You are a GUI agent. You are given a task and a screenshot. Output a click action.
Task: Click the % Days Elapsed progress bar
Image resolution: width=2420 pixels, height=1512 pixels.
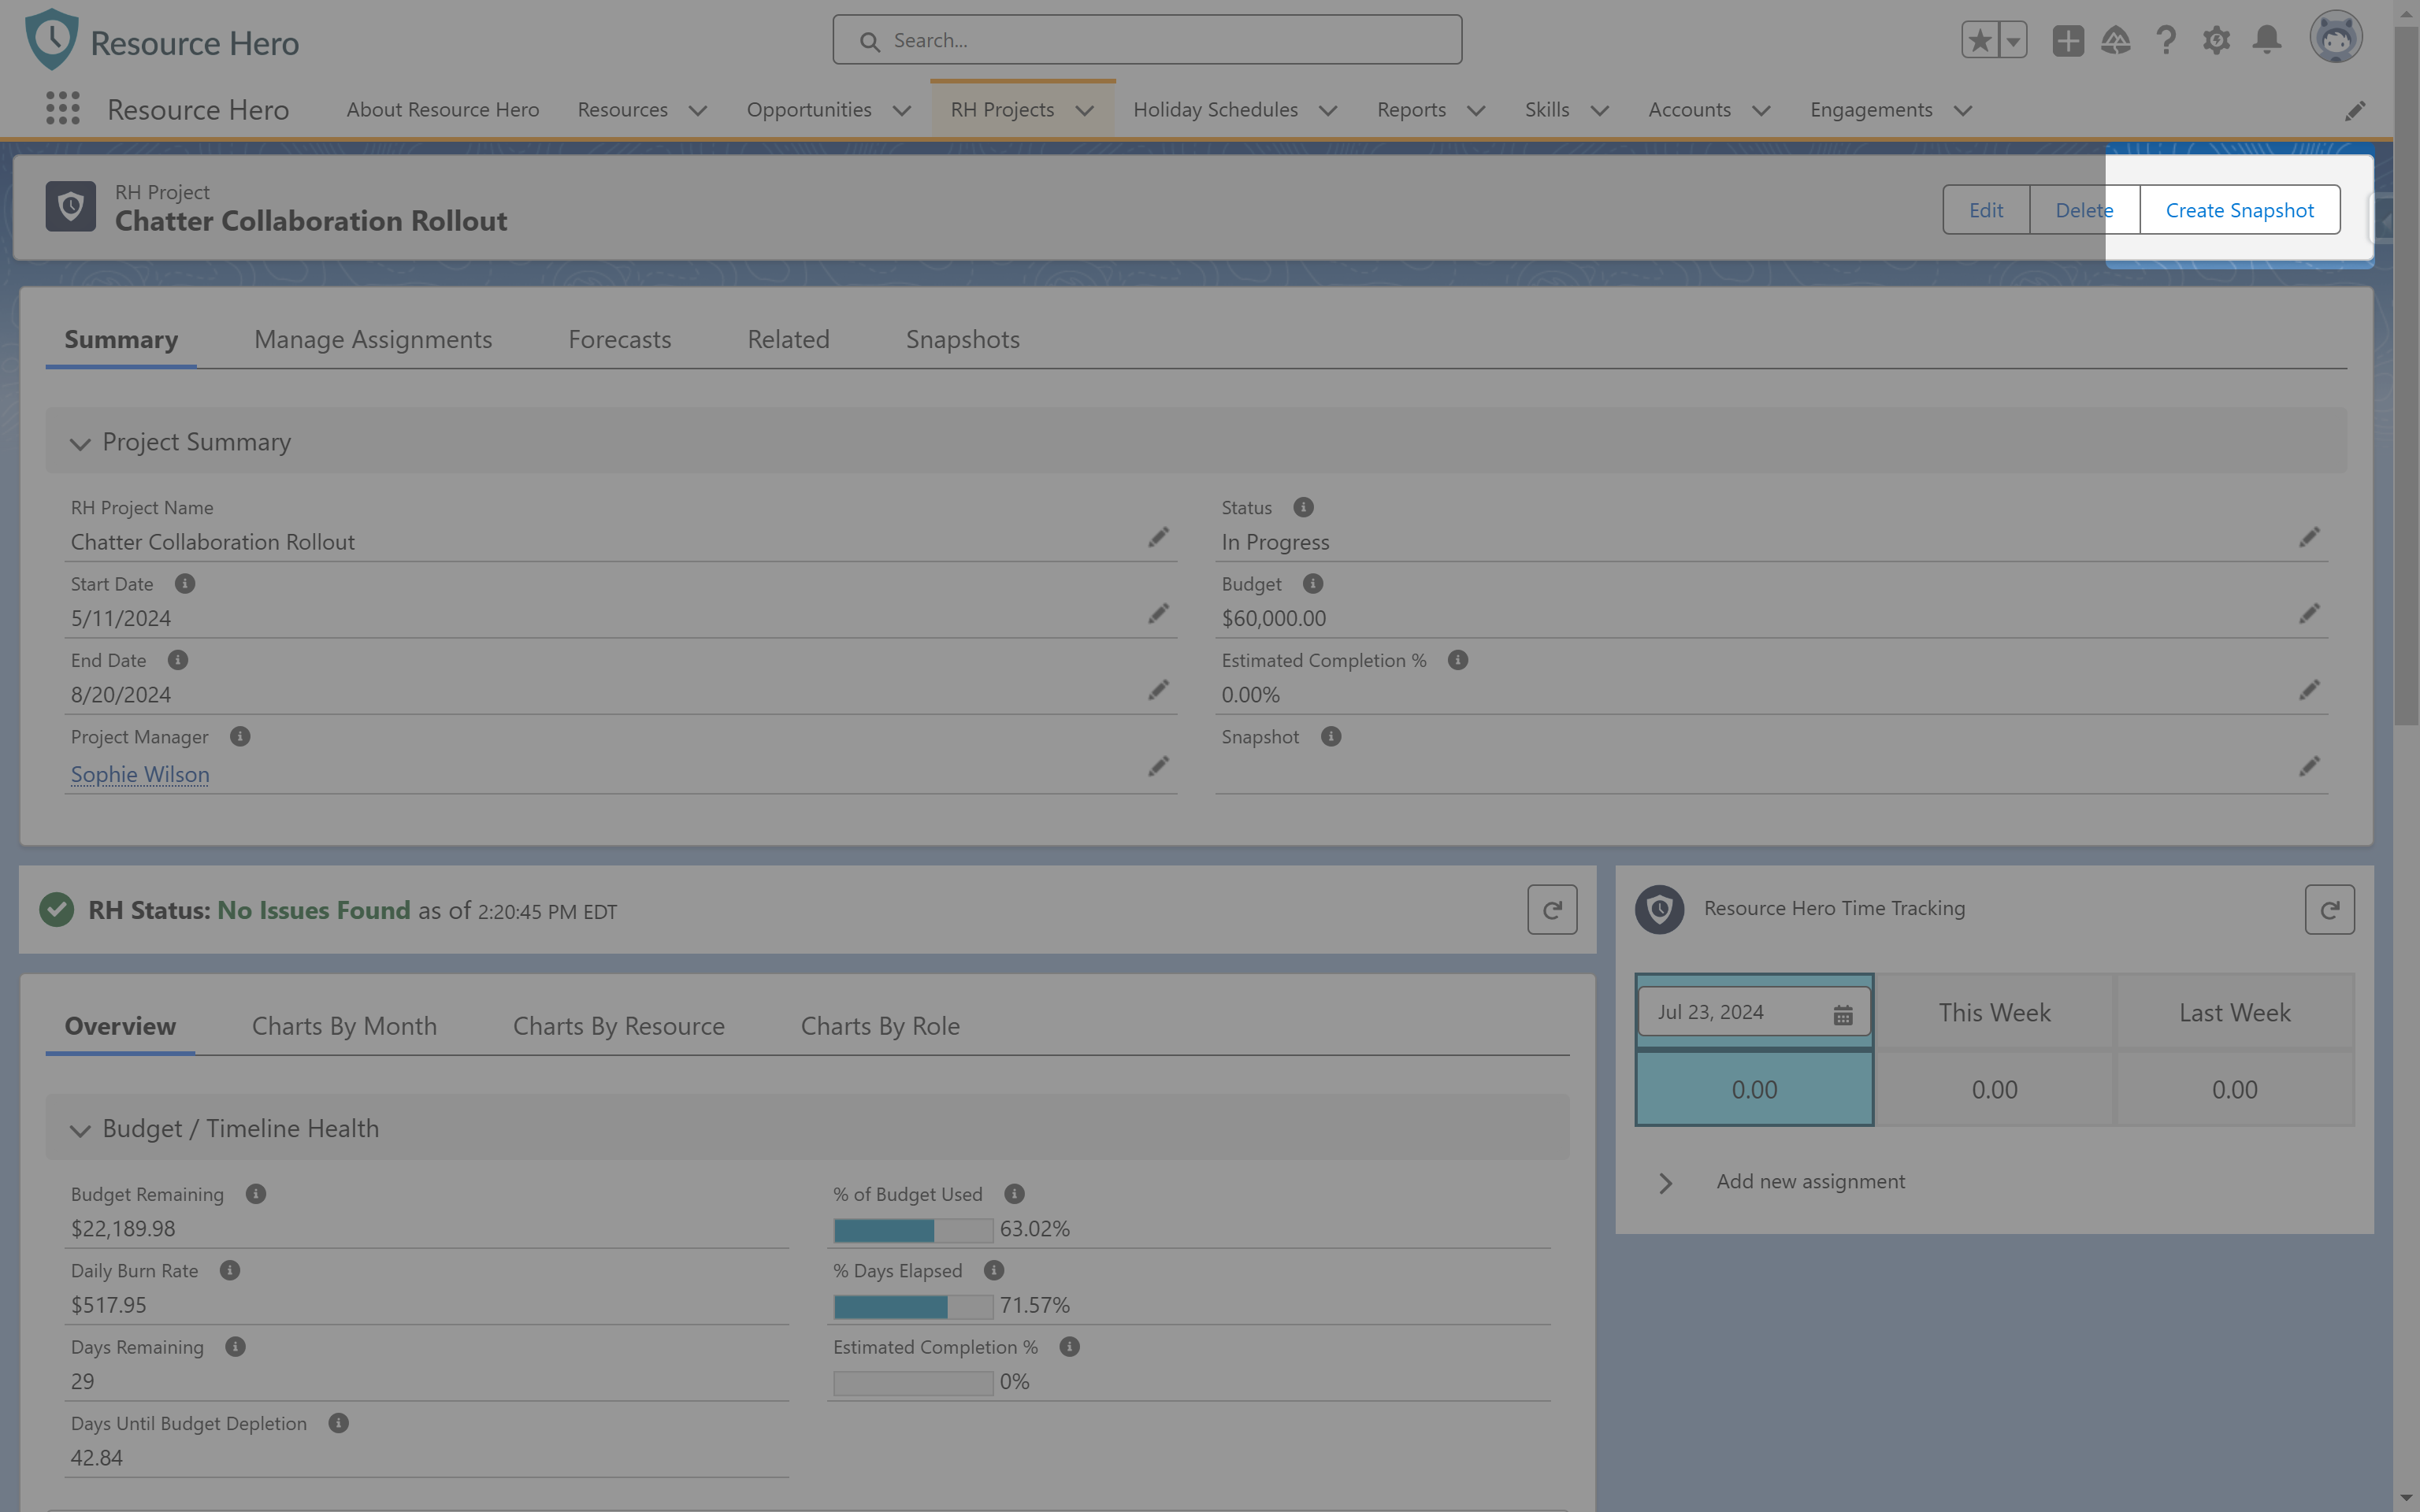tap(913, 1306)
